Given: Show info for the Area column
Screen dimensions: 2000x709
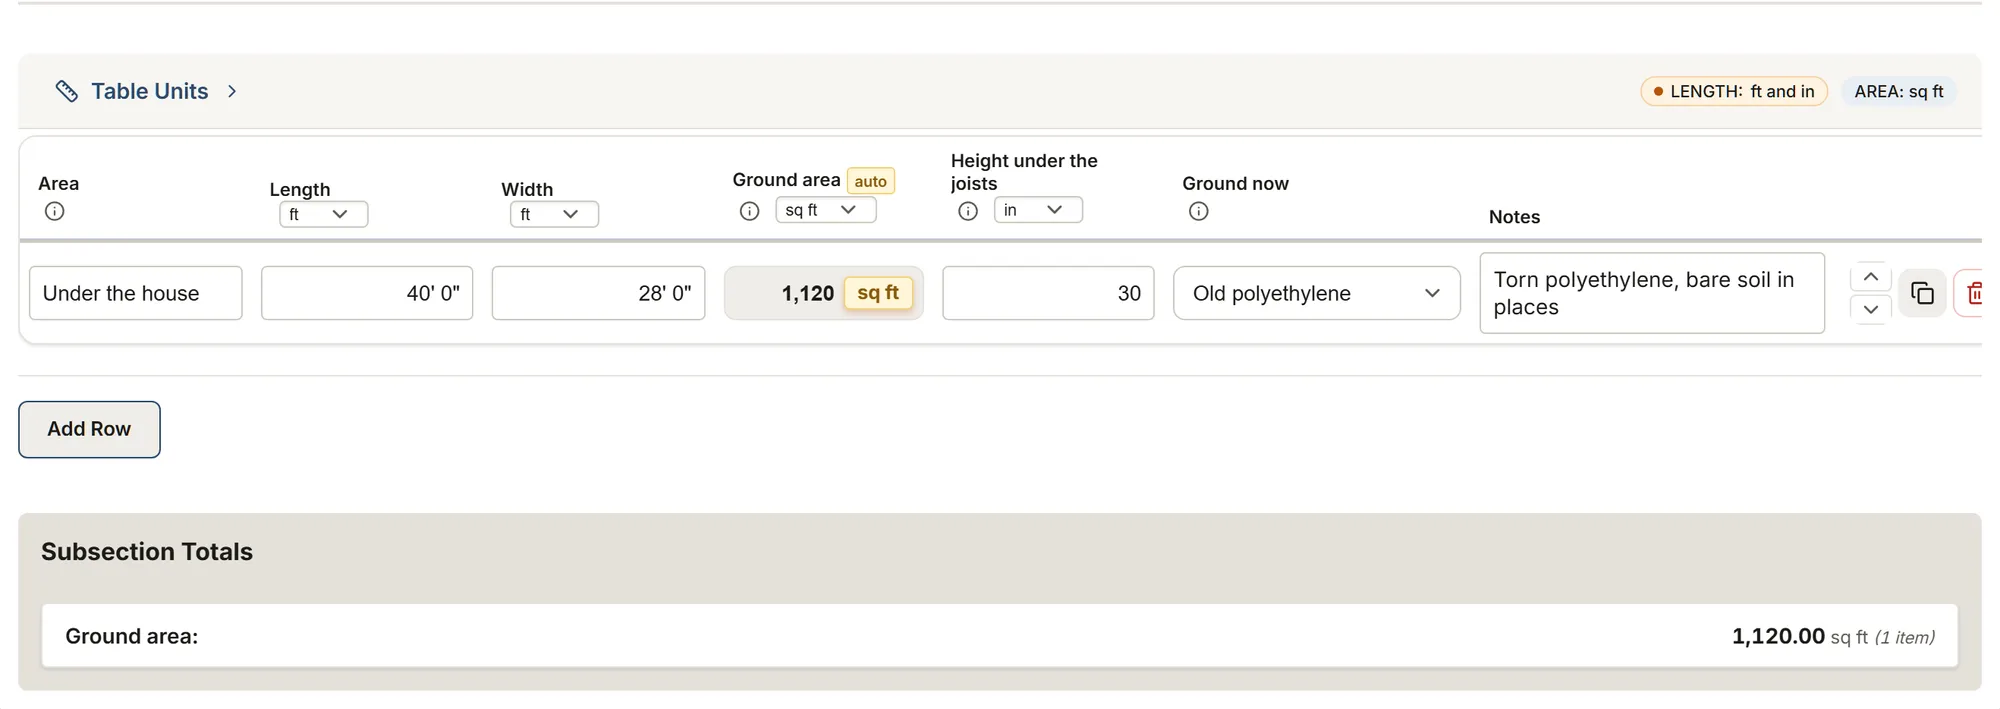Looking at the screenshot, I should [55, 211].
